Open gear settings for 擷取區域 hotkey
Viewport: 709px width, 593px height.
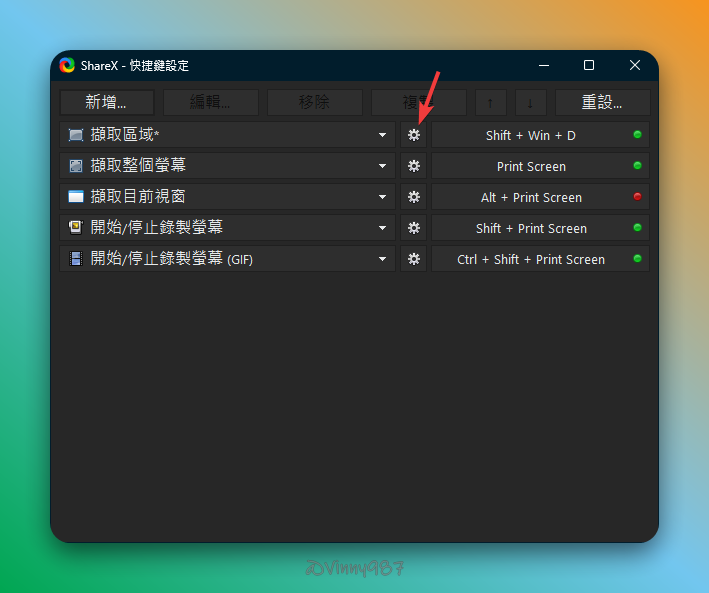[413, 135]
